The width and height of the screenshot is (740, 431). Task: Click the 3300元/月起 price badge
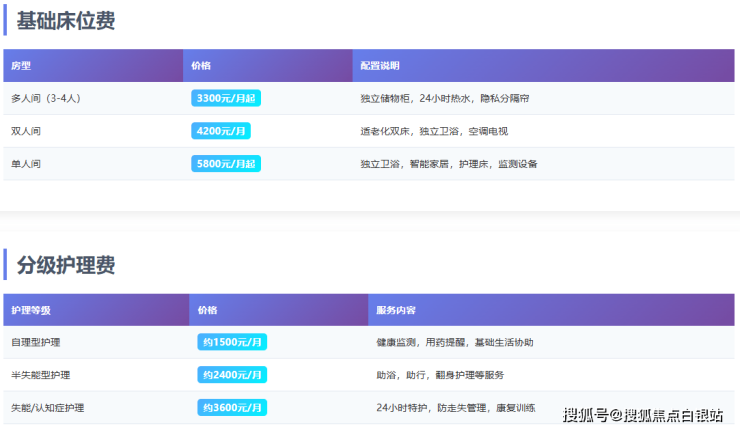click(x=226, y=98)
